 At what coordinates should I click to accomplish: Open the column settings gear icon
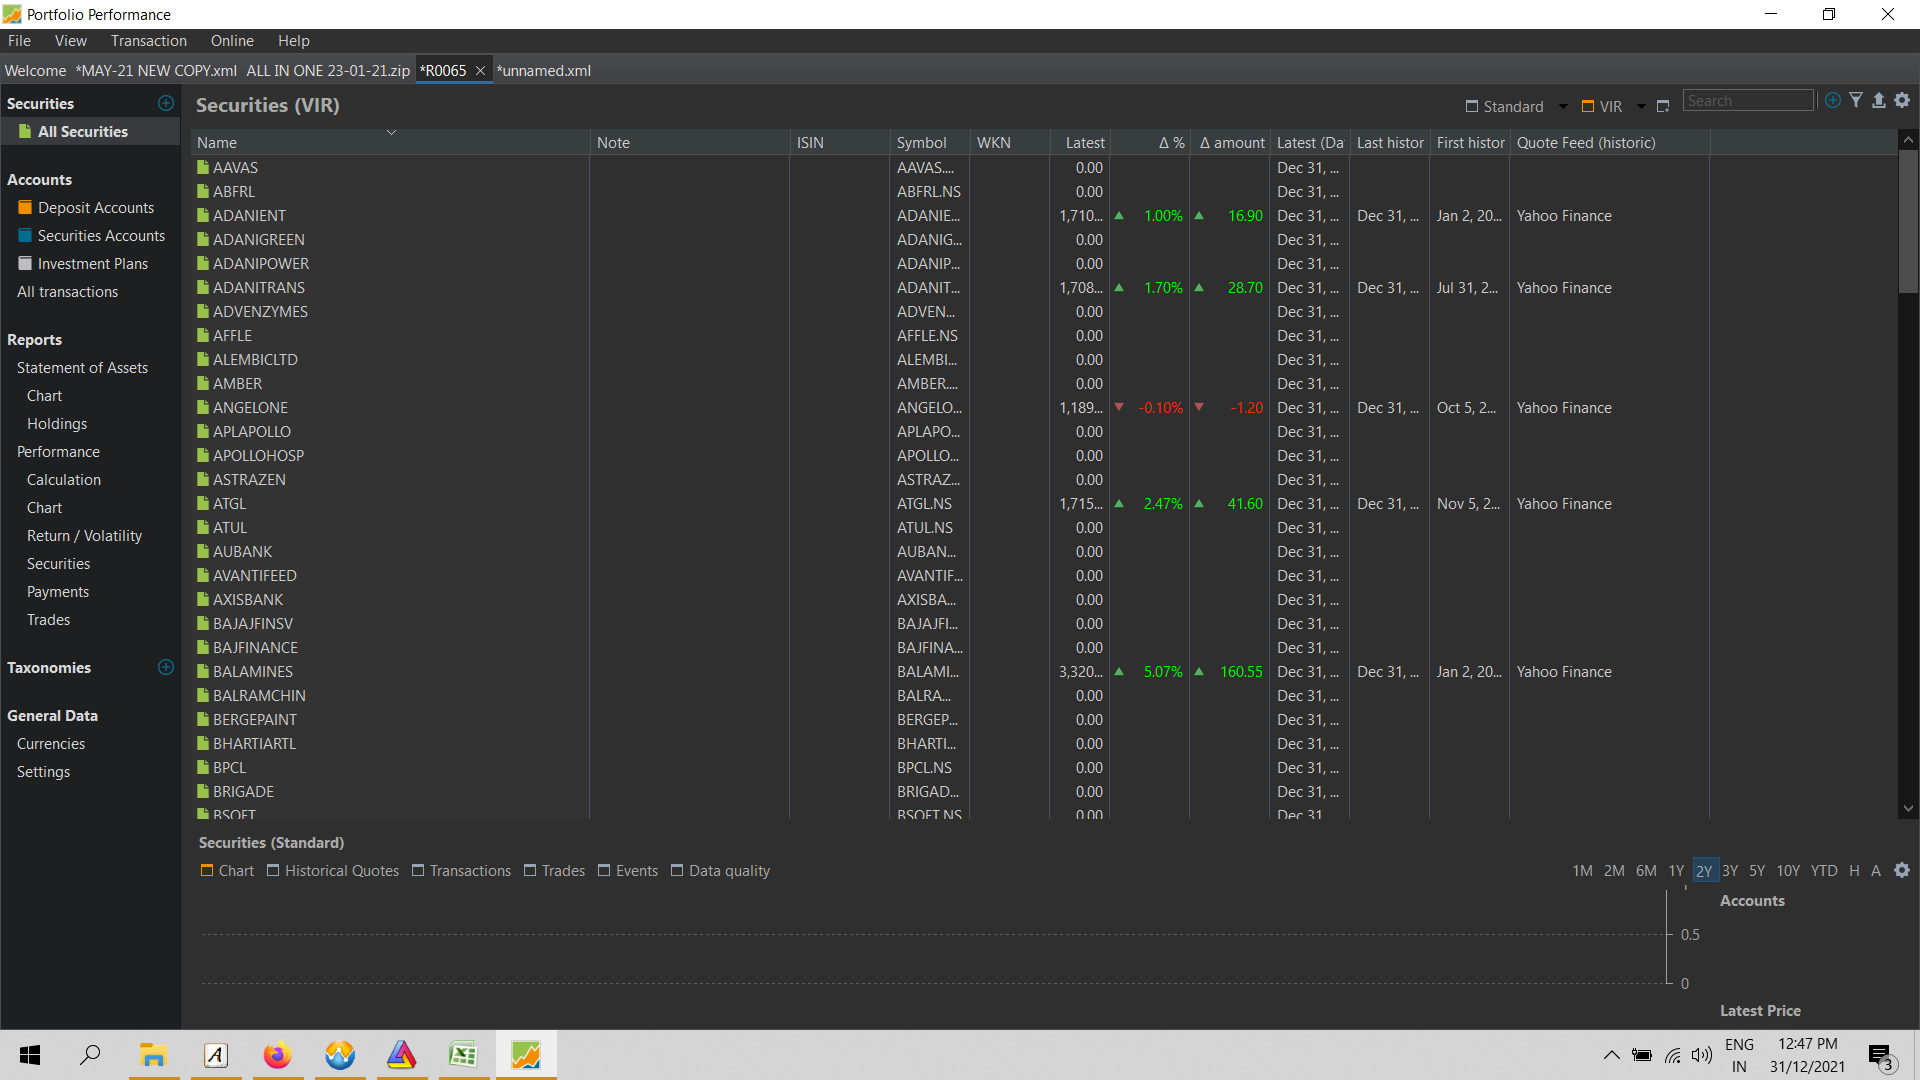(1902, 101)
